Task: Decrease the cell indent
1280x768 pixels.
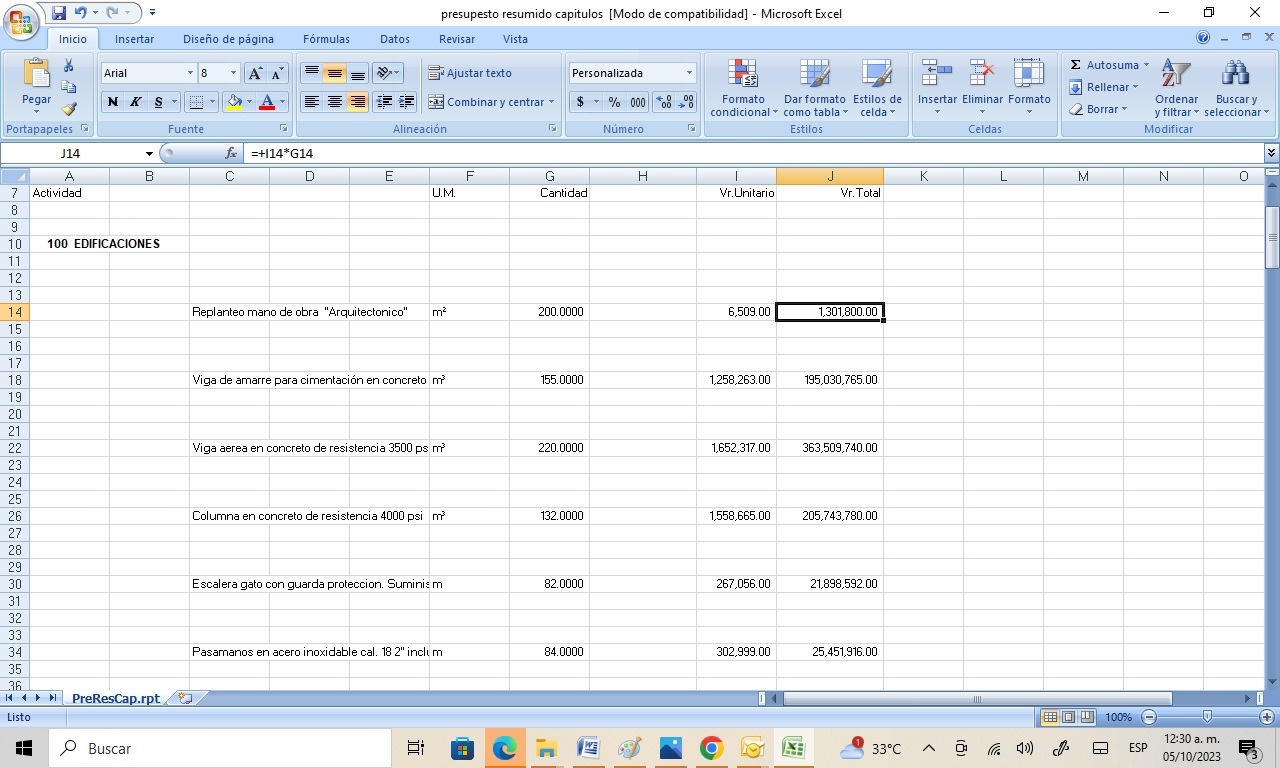Action: [384, 102]
